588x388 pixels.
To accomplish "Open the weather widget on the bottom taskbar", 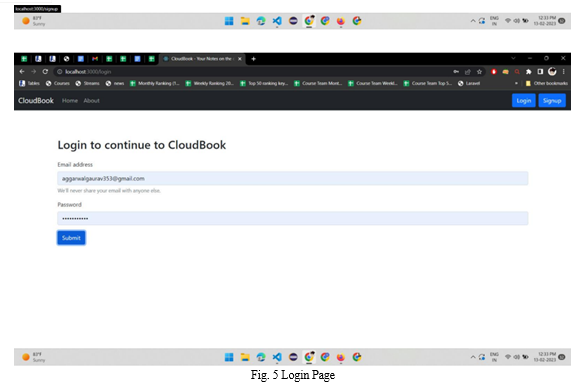I will point(34,357).
